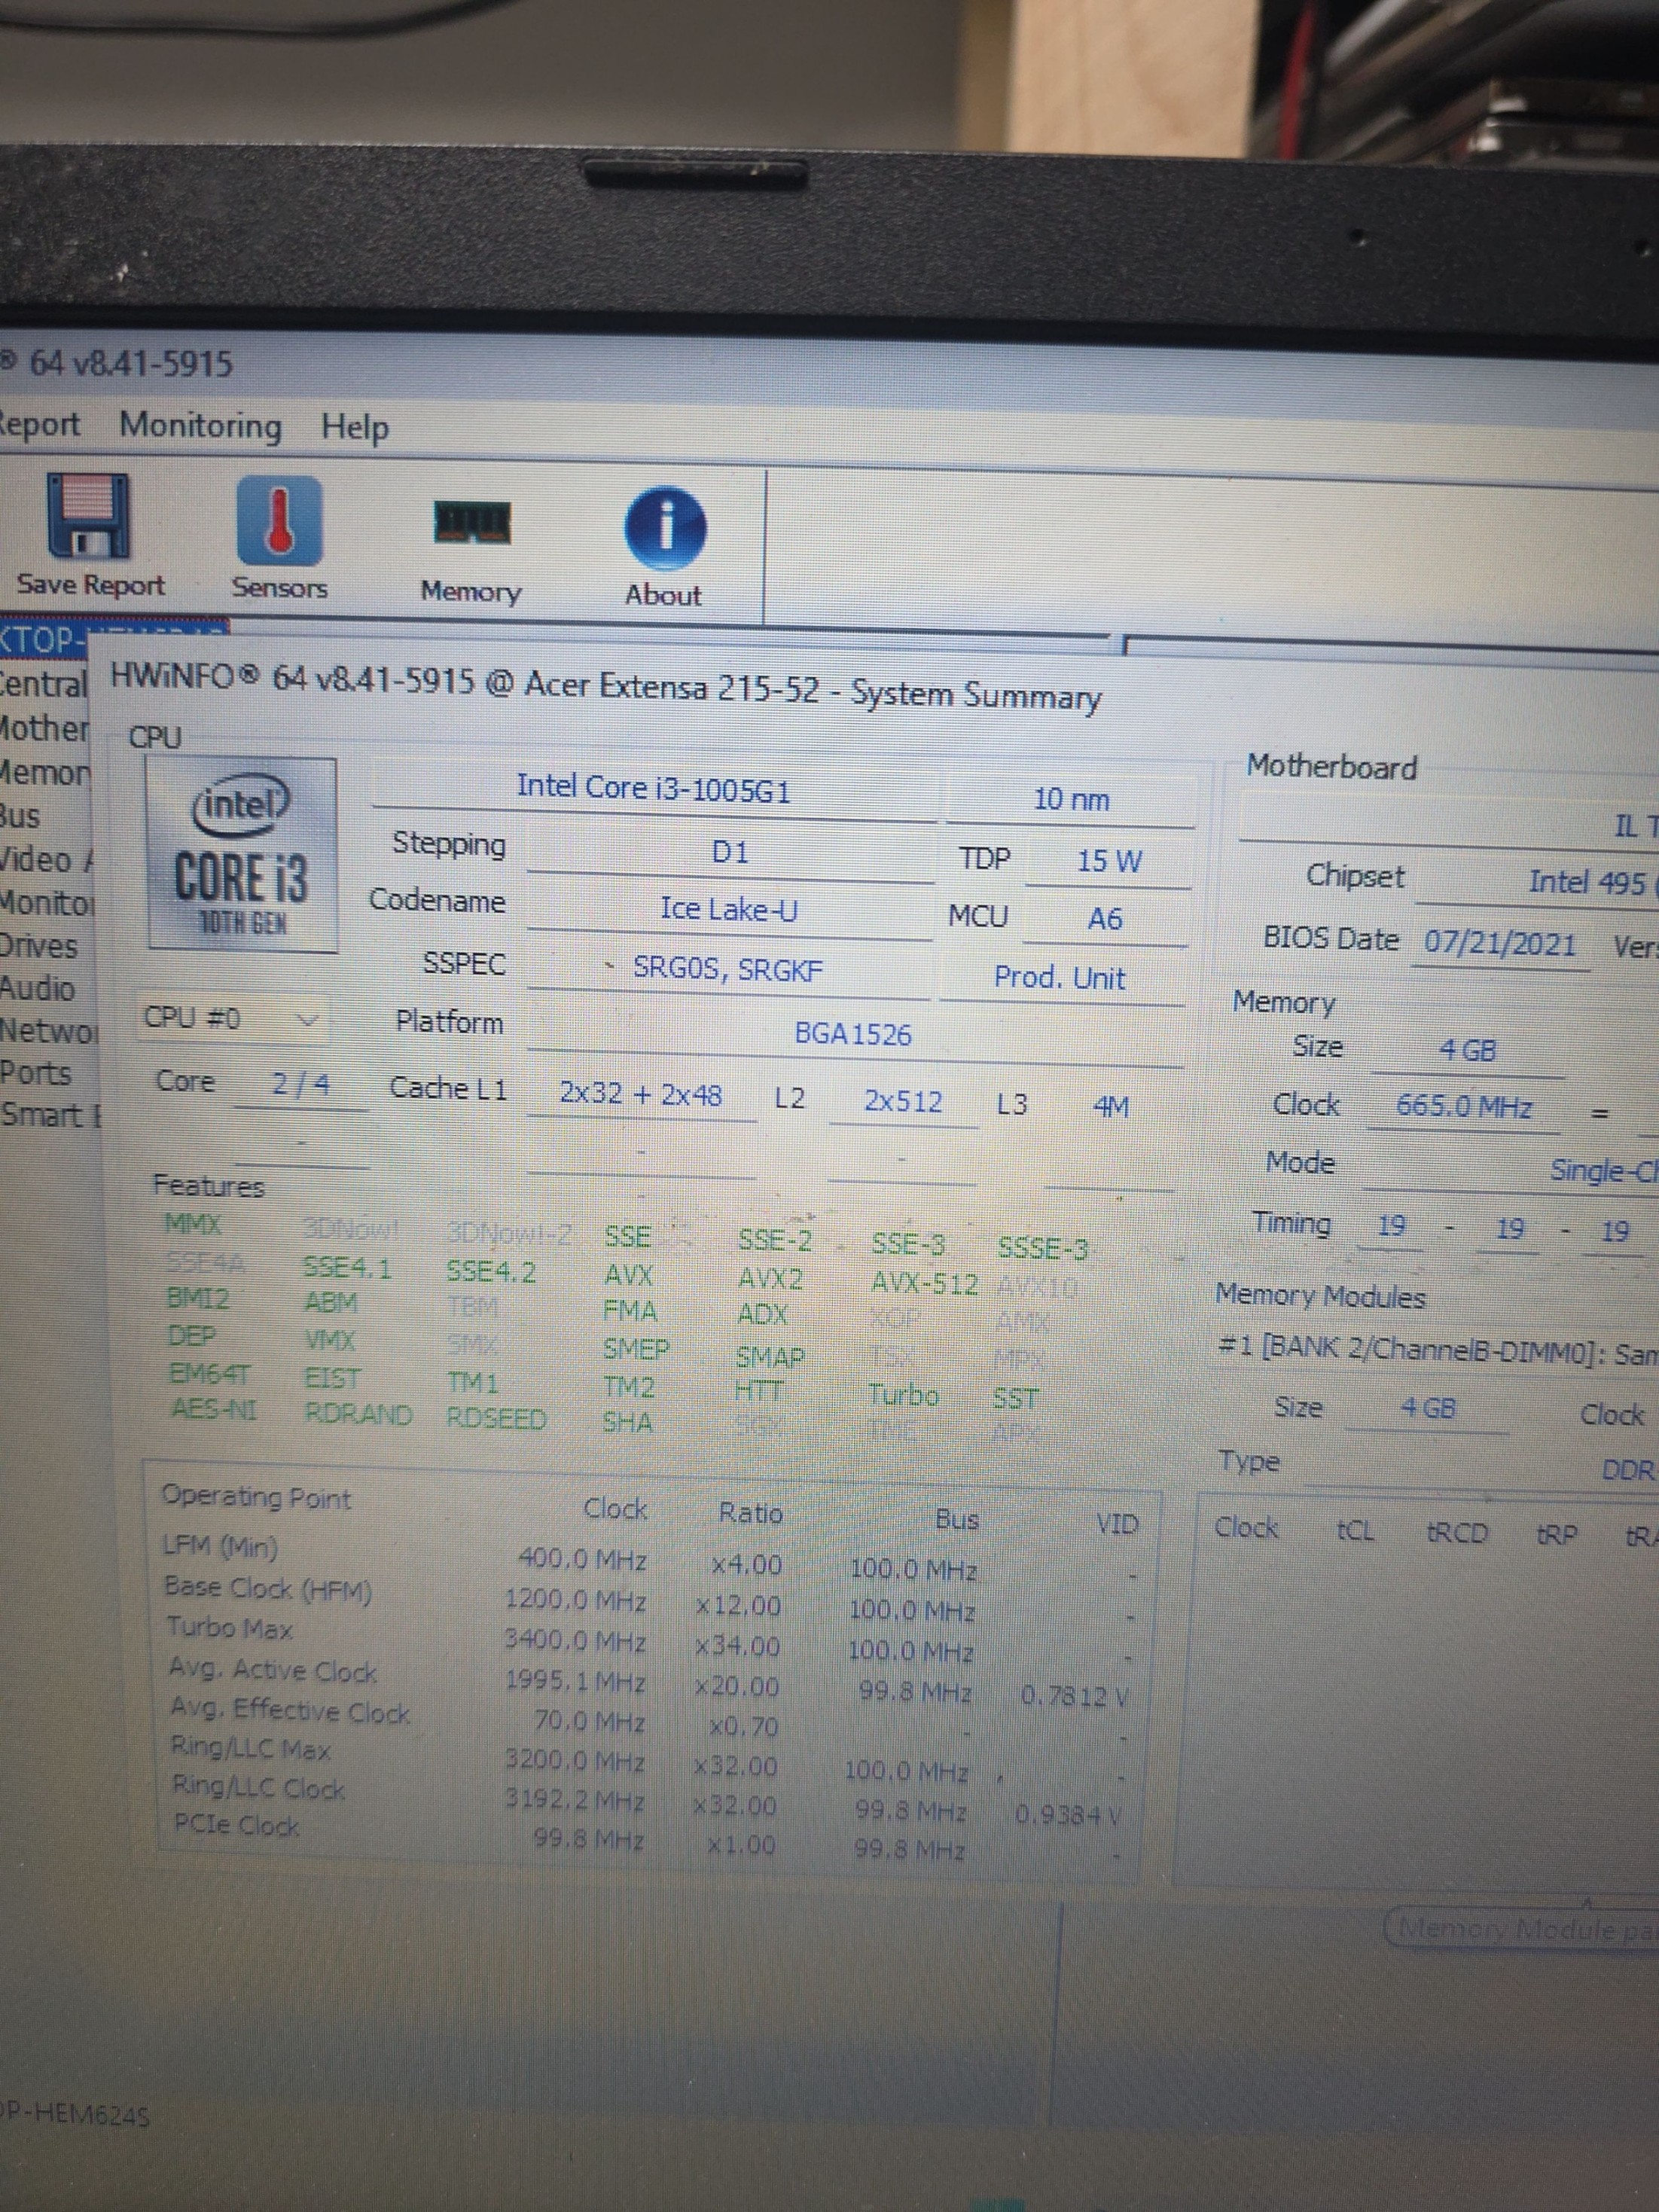Open the Help menu
This screenshot has height=2212, width=1659.
click(355, 428)
